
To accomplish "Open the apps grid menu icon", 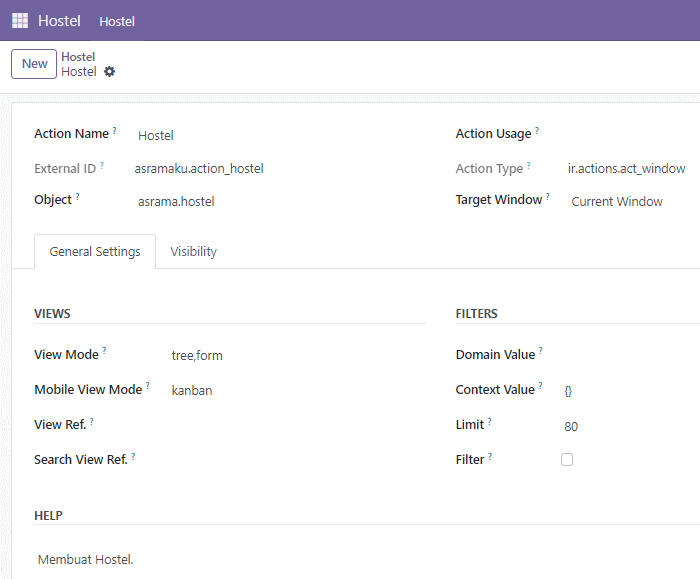I will 20,21.
